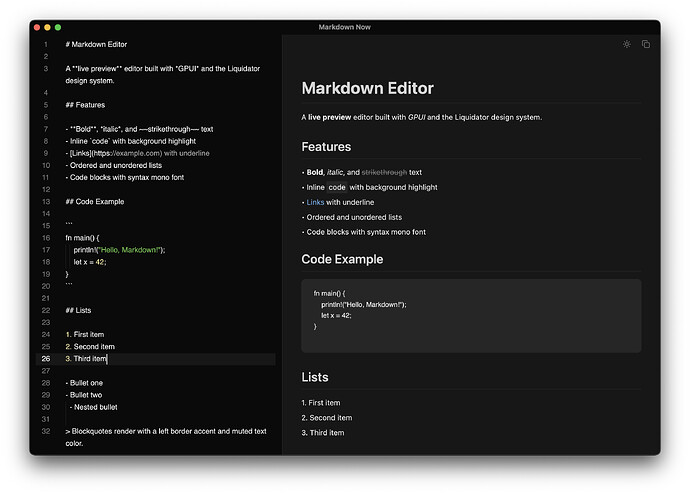Minimize the window with the yellow button
Viewport: 690px width, 494px height.
[47, 27]
